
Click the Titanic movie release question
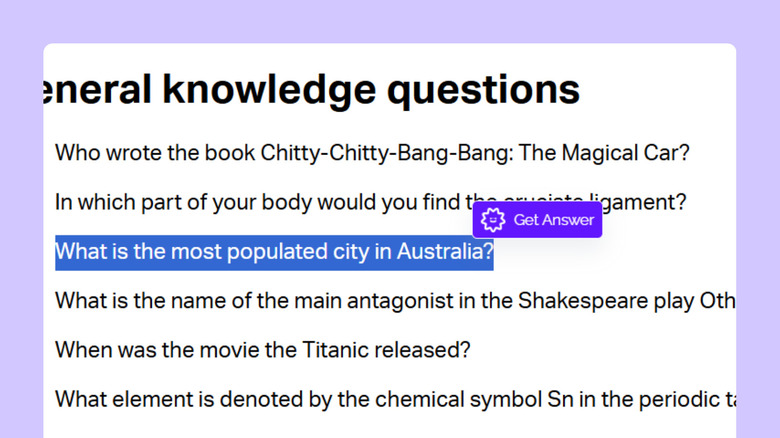point(262,350)
